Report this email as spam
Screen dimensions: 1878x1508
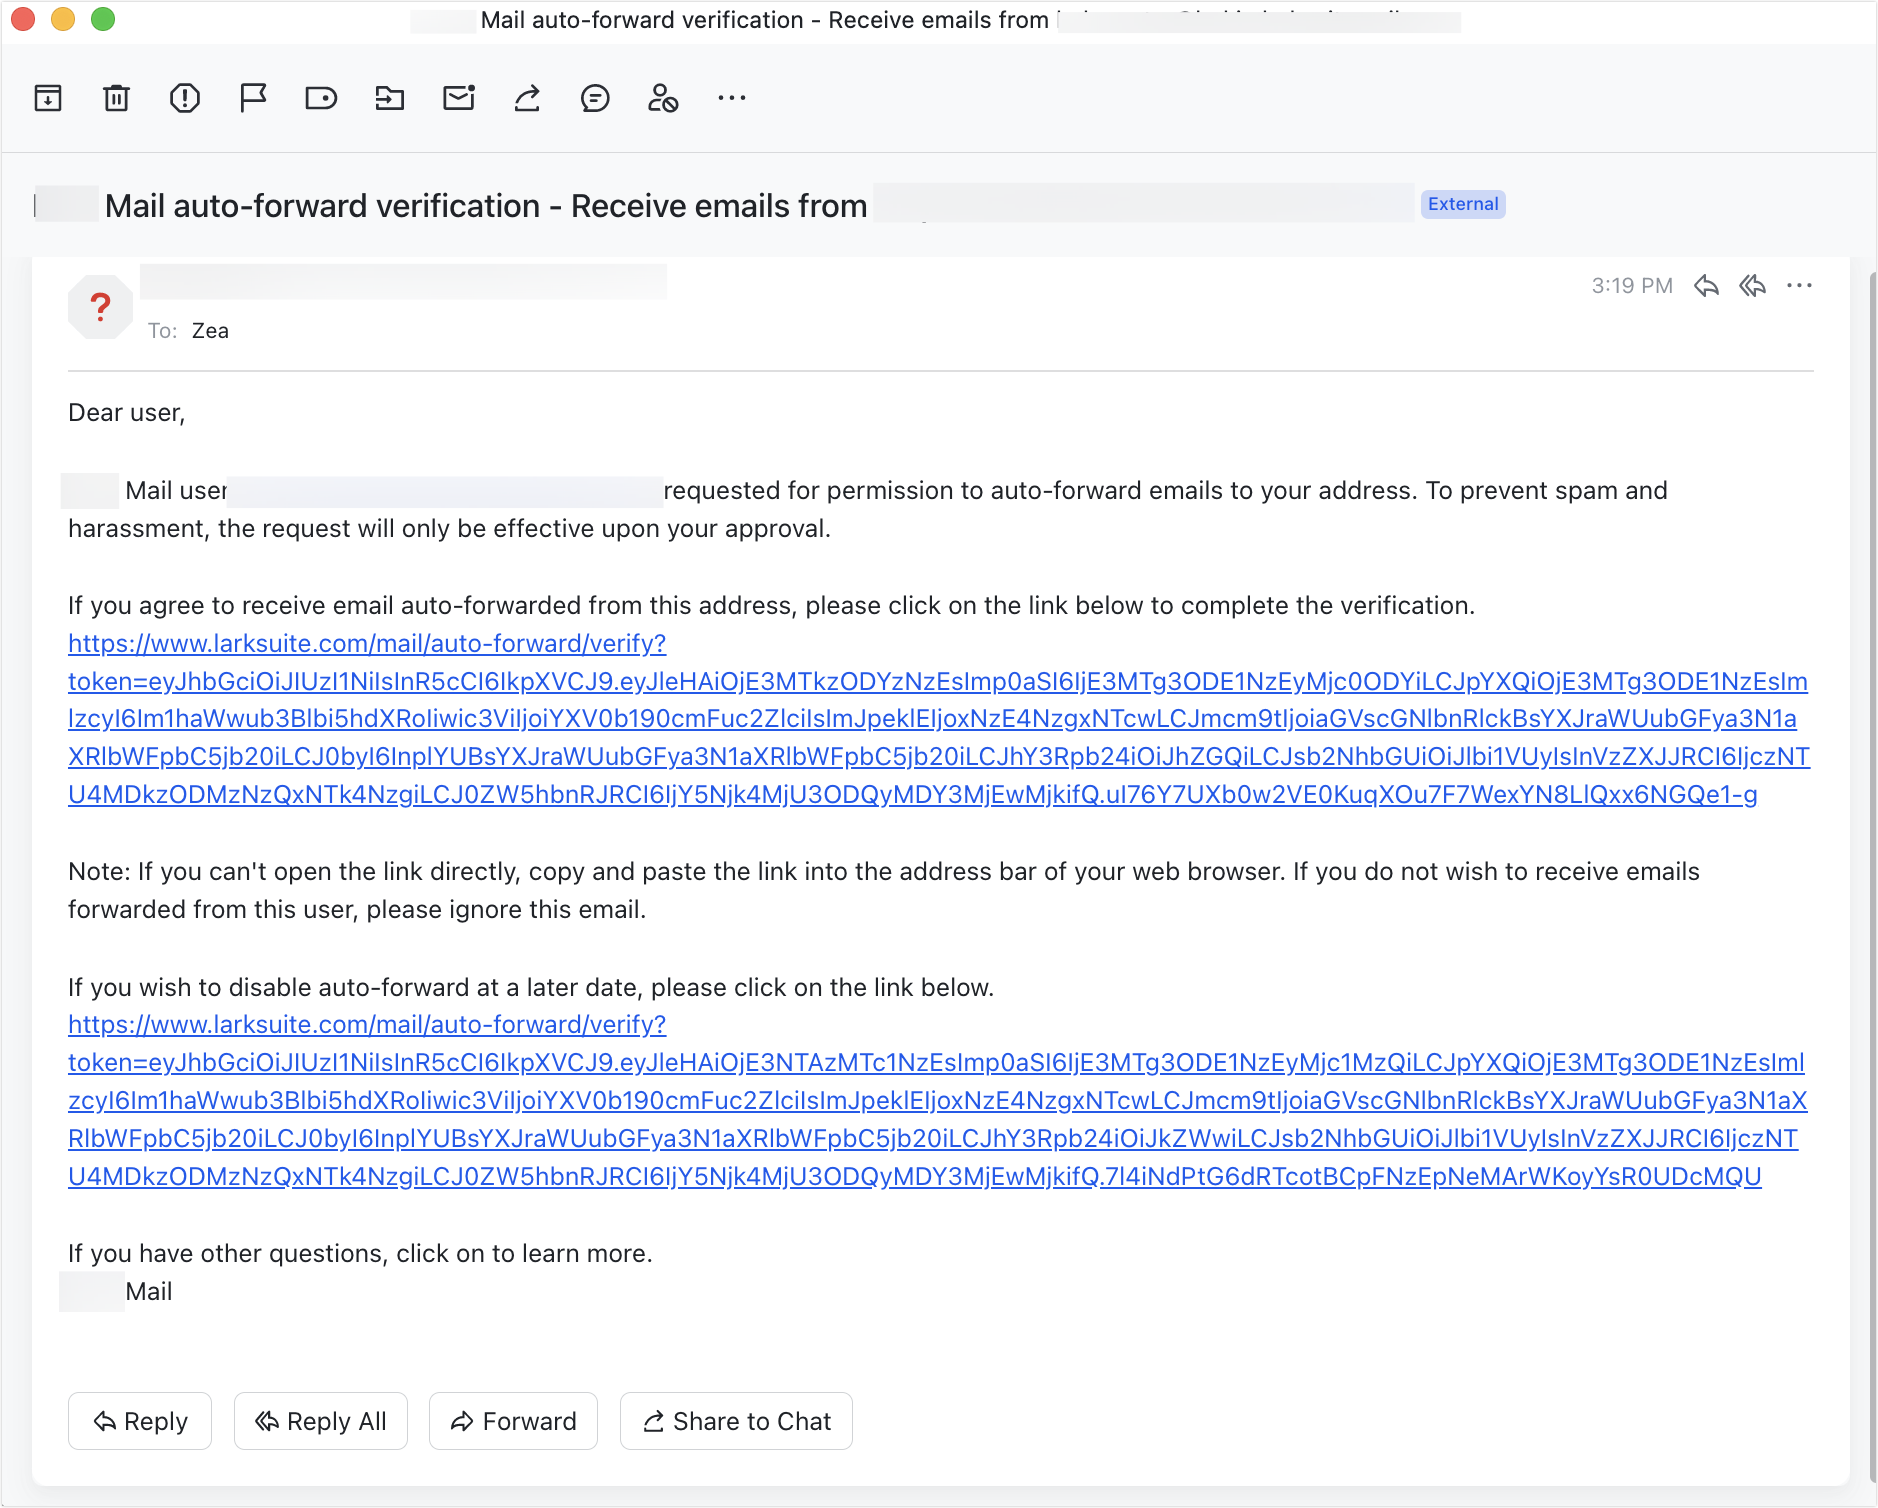[x=185, y=97]
